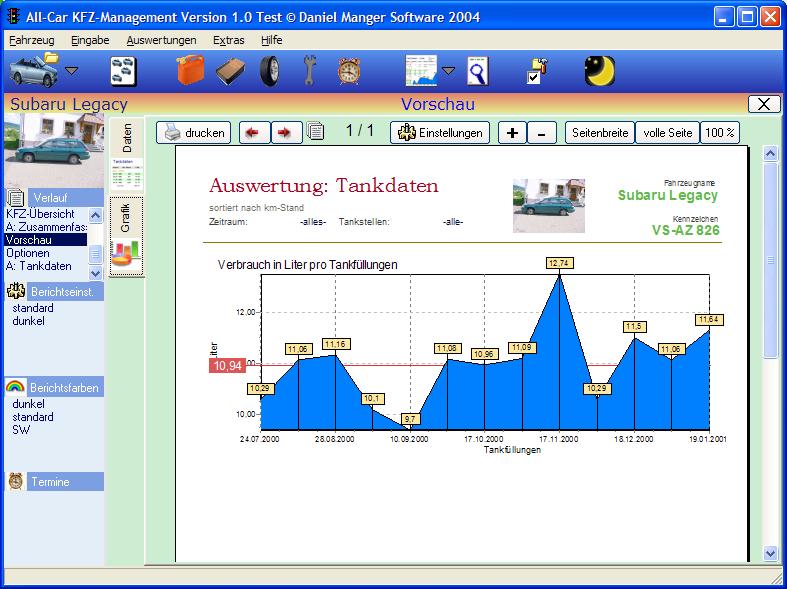This screenshot has width=787, height=589.
Task: Open the Fahrzeug menu
Action: click(32, 40)
